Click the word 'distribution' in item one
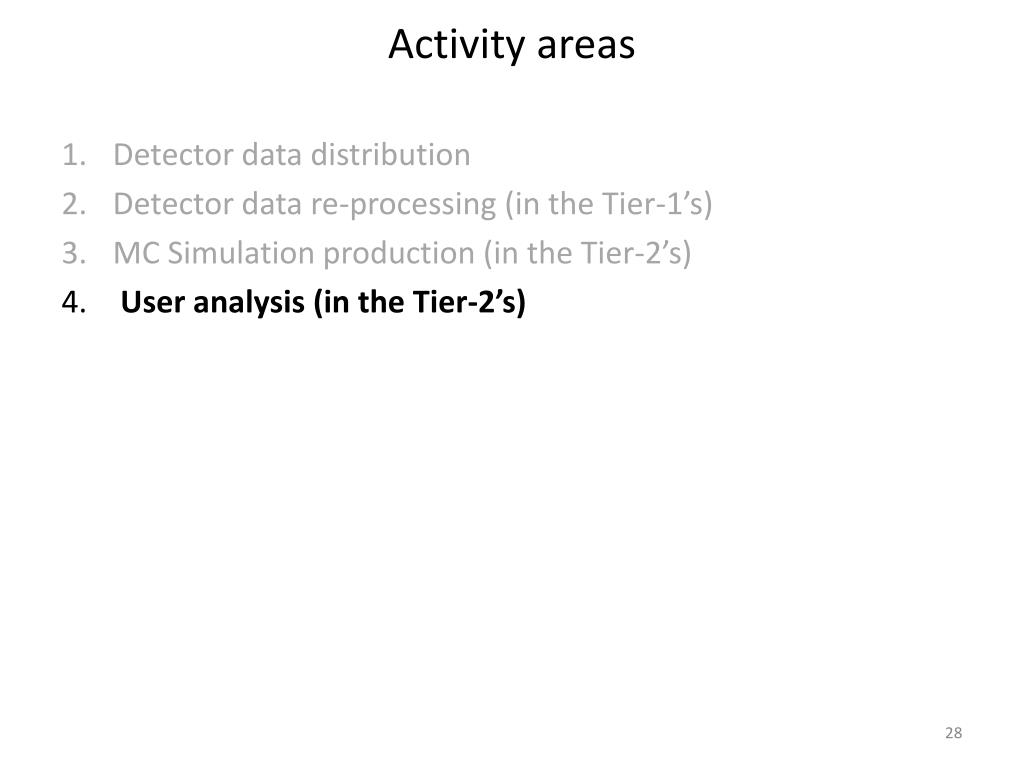Viewport: 1024px width, 768px height. 391,155
